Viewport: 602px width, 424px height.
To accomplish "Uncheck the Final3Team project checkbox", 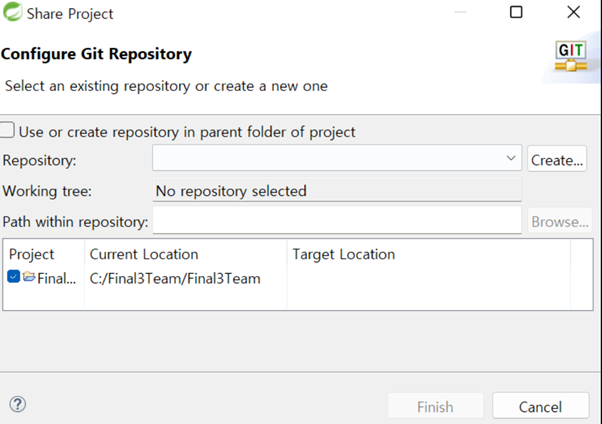I will pos(13,276).
